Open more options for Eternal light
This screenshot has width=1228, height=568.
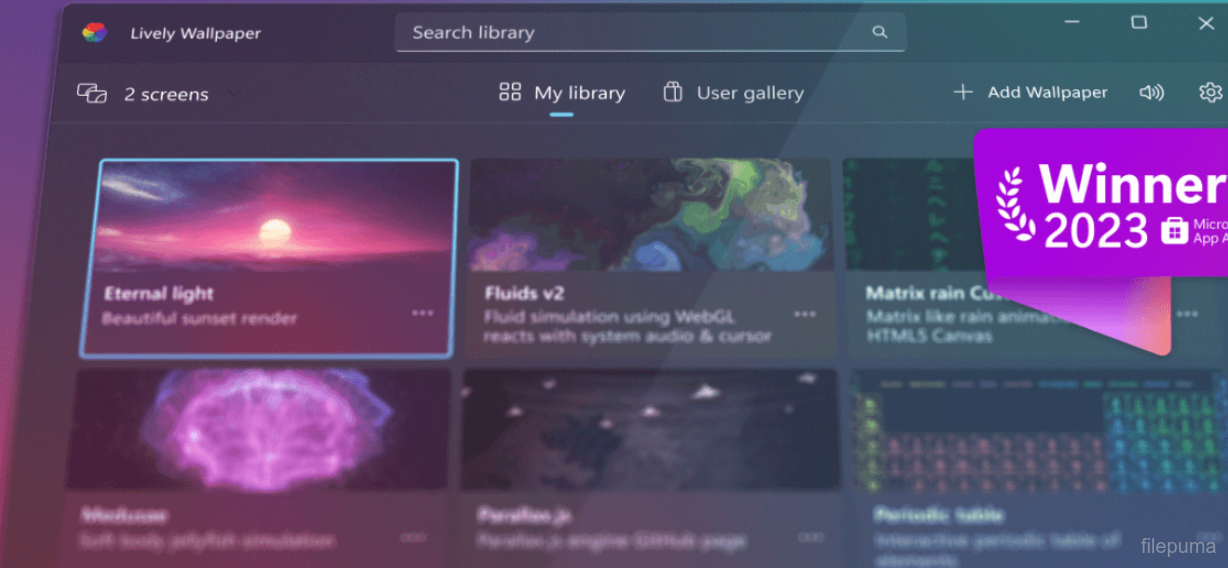423,313
